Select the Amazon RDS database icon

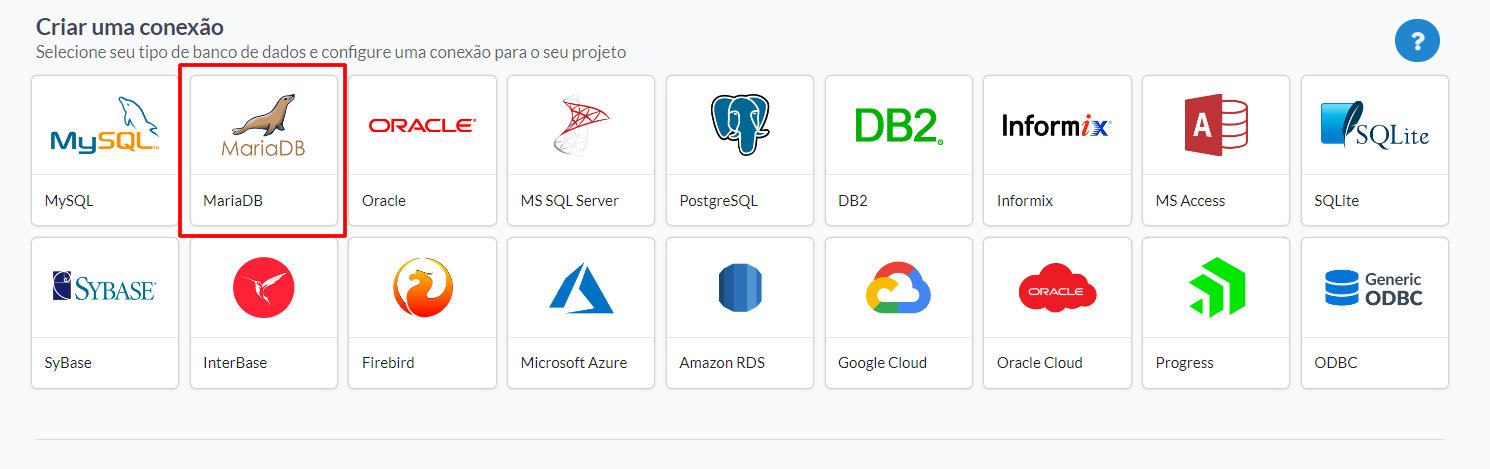click(x=740, y=288)
